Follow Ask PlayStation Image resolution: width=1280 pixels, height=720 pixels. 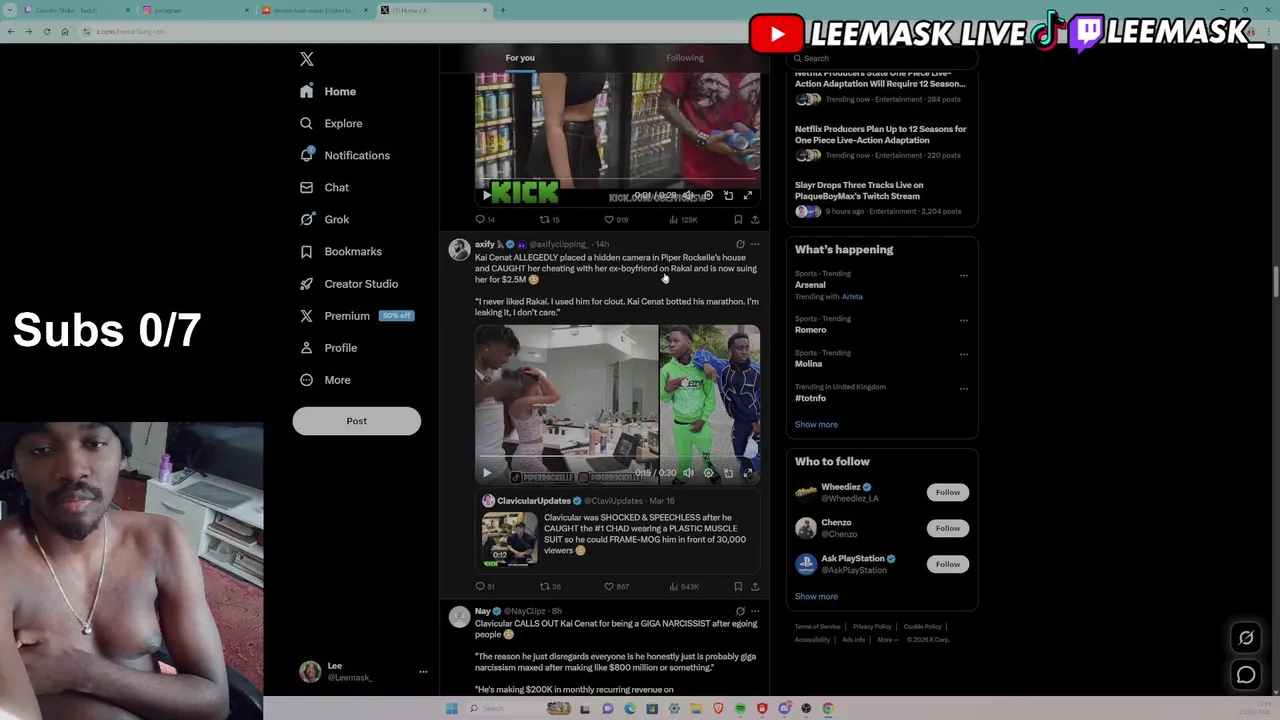[x=948, y=564]
